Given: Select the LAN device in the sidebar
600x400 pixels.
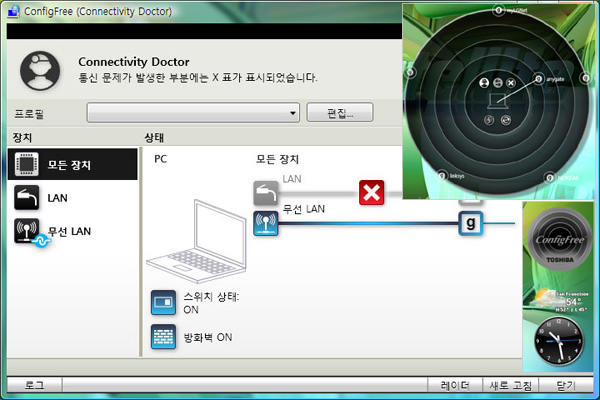Looking at the screenshot, I should click(x=73, y=198).
